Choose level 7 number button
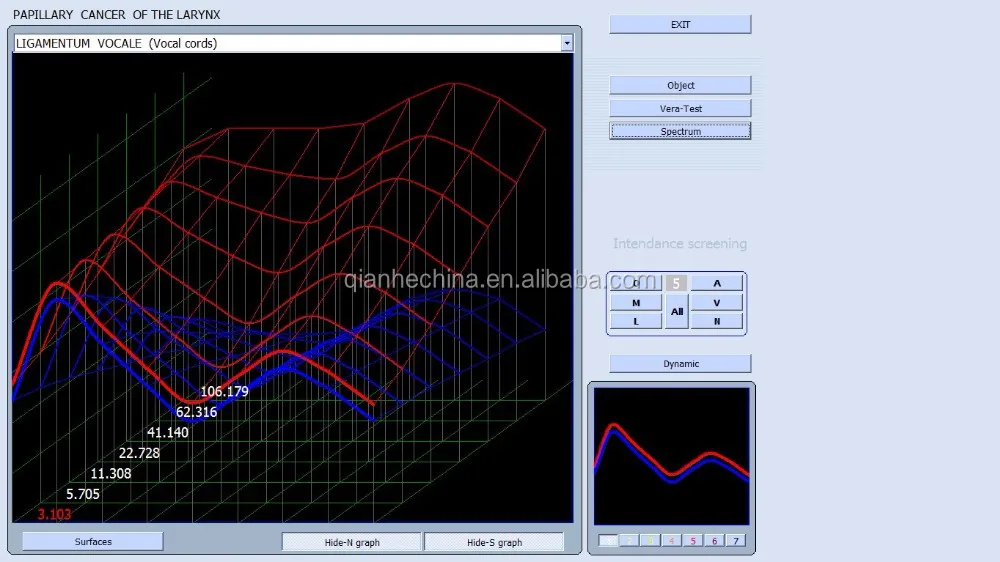 point(736,541)
